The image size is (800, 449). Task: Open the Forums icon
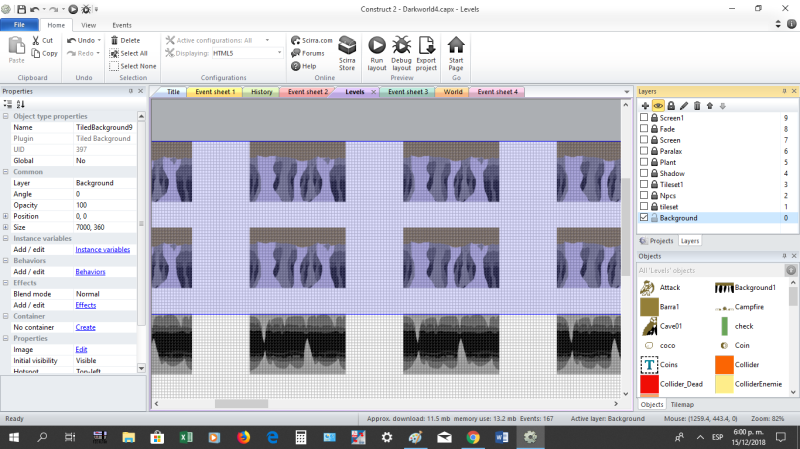[295, 53]
